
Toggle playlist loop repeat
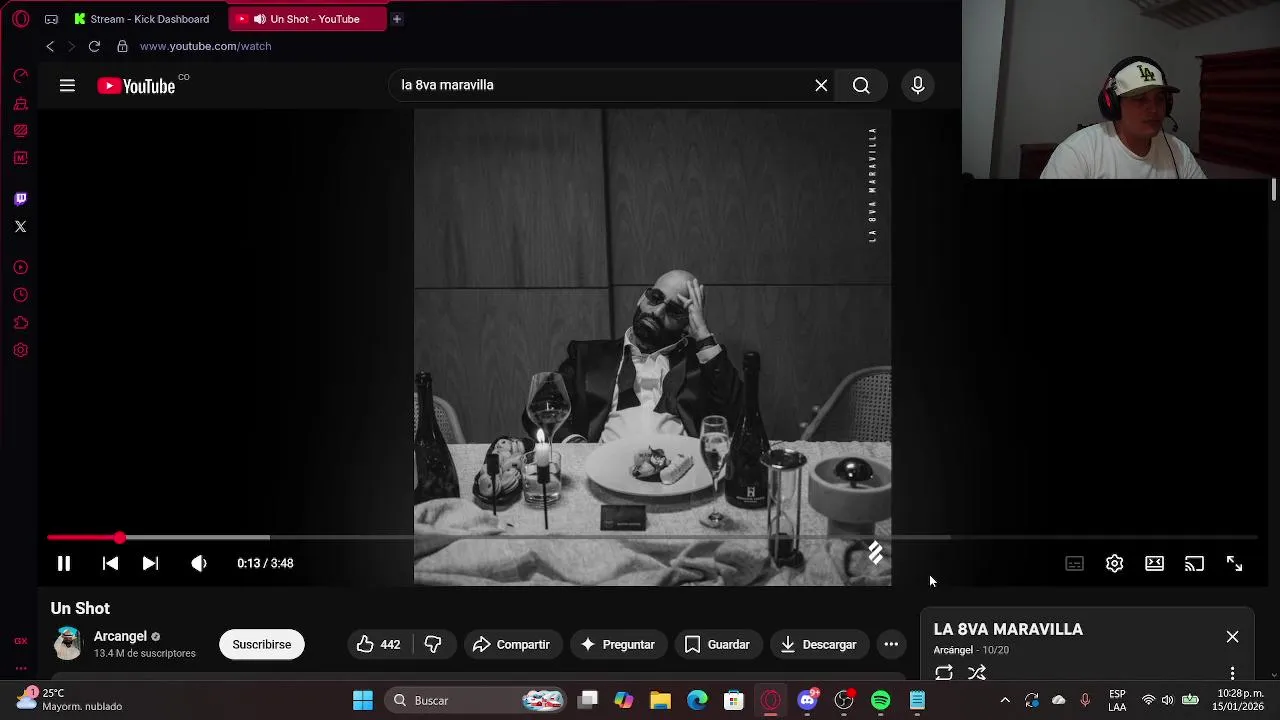click(943, 673)
